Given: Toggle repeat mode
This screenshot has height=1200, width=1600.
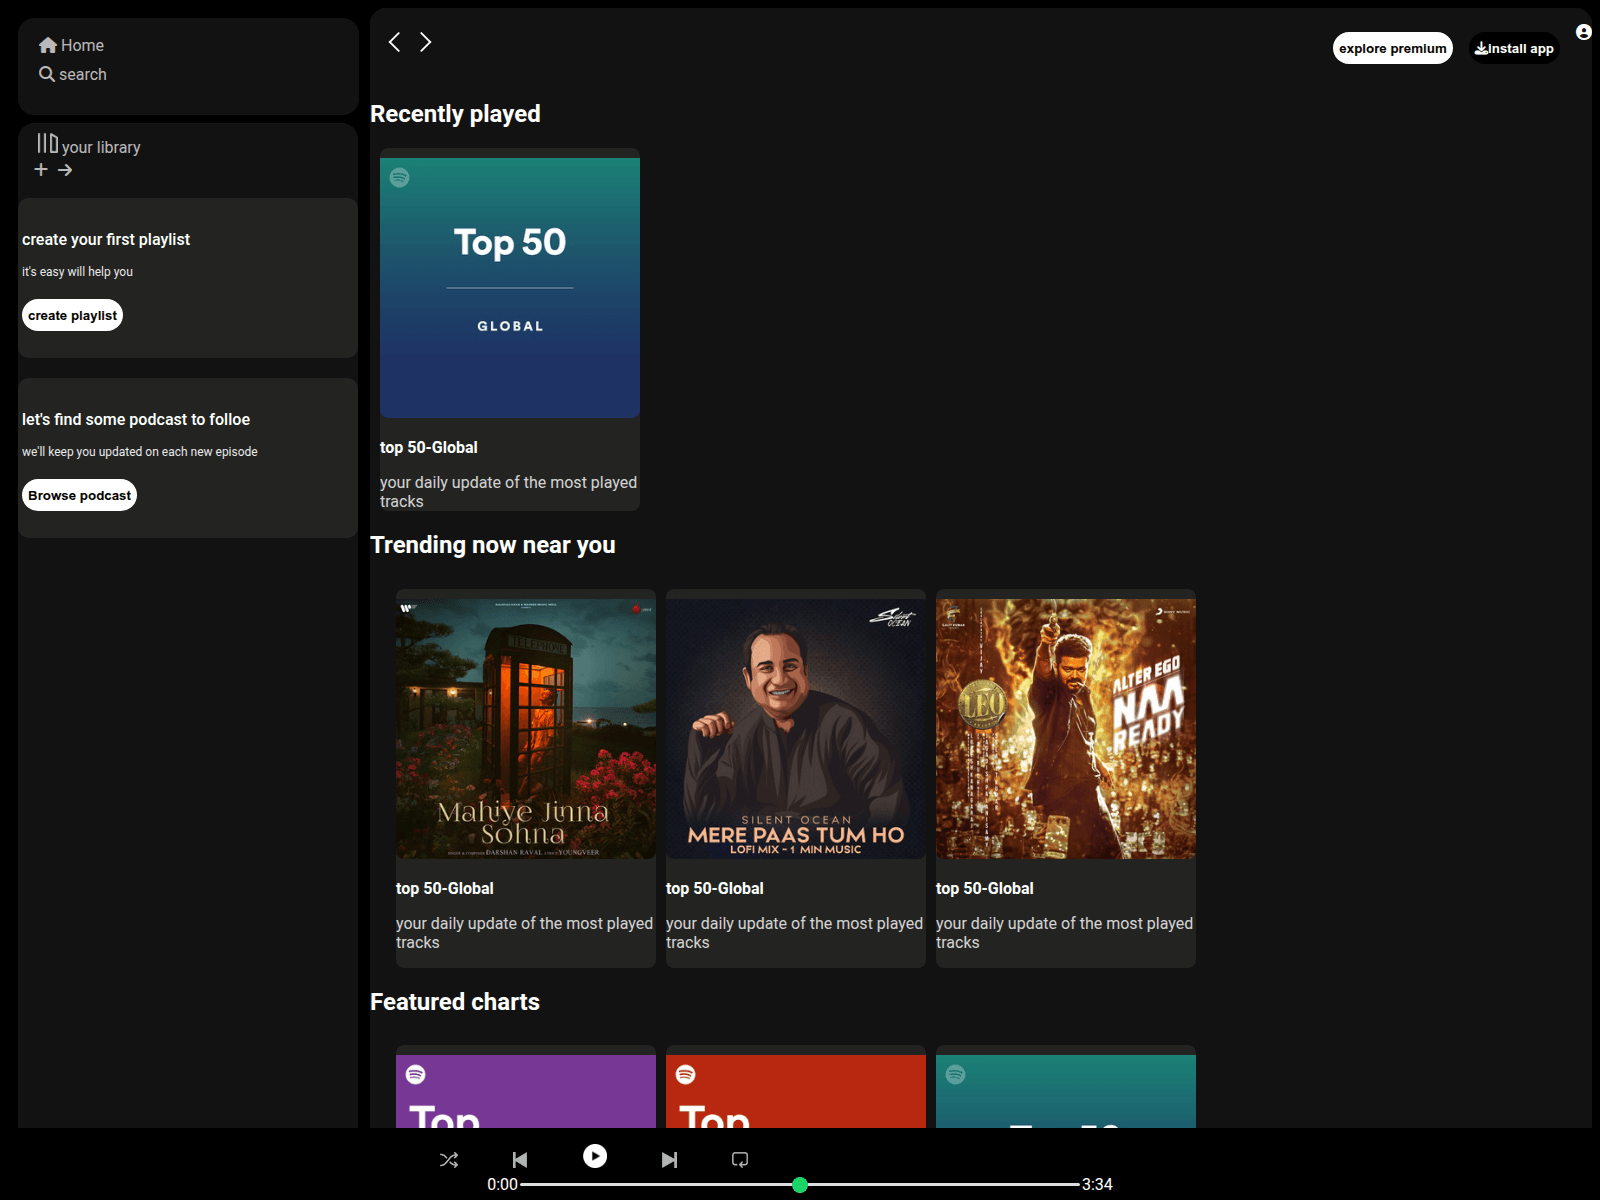Looking at the screenshot, I should coord(740,1160).
